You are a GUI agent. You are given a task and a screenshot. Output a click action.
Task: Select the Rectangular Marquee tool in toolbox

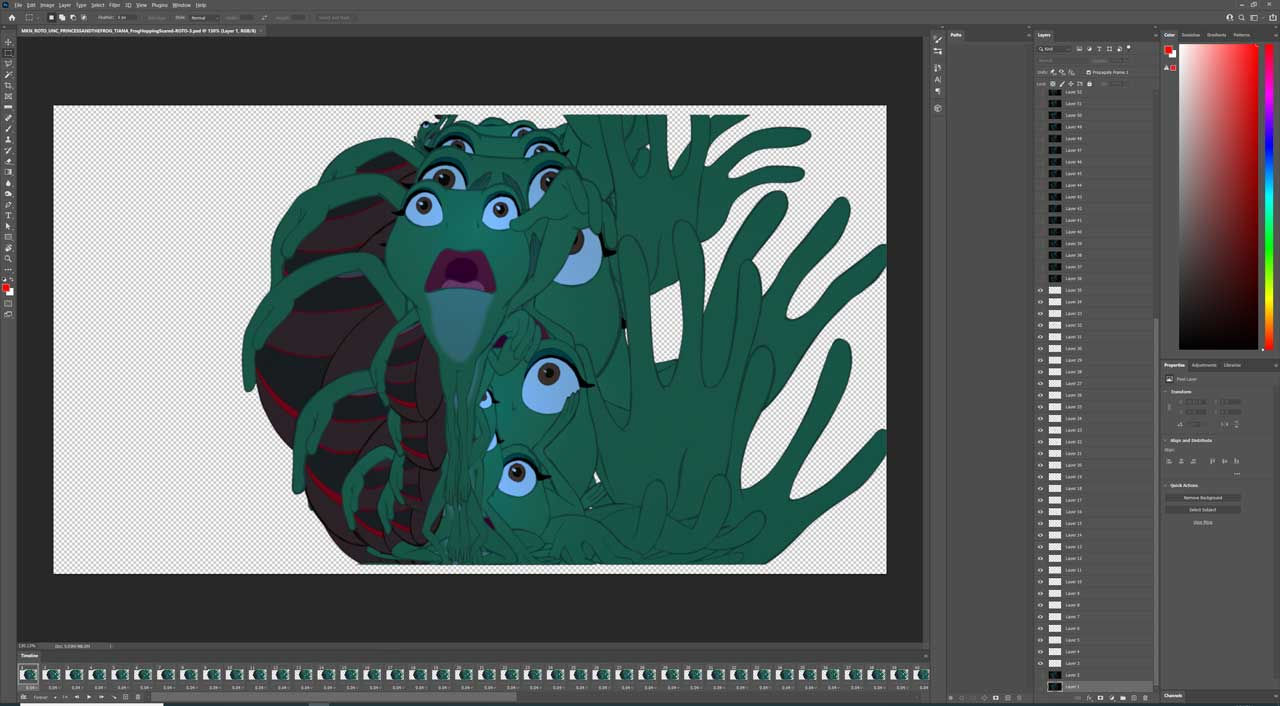(9, 53)
